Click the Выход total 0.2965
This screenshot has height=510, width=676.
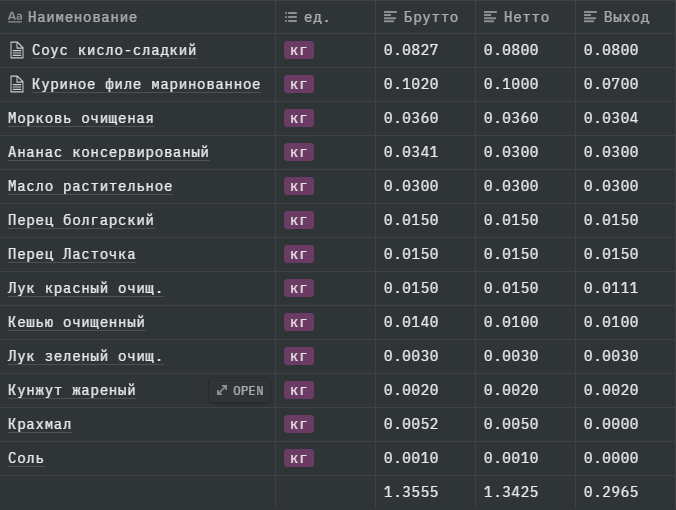611,492
